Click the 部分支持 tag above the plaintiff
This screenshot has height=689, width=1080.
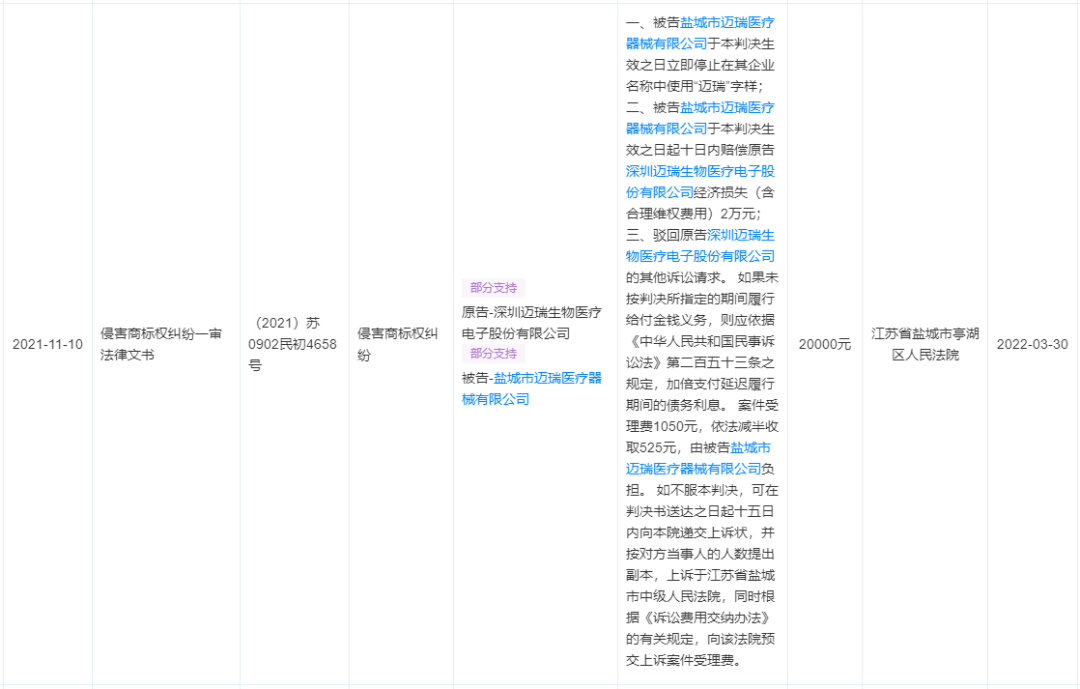click(x=493, y=288)
